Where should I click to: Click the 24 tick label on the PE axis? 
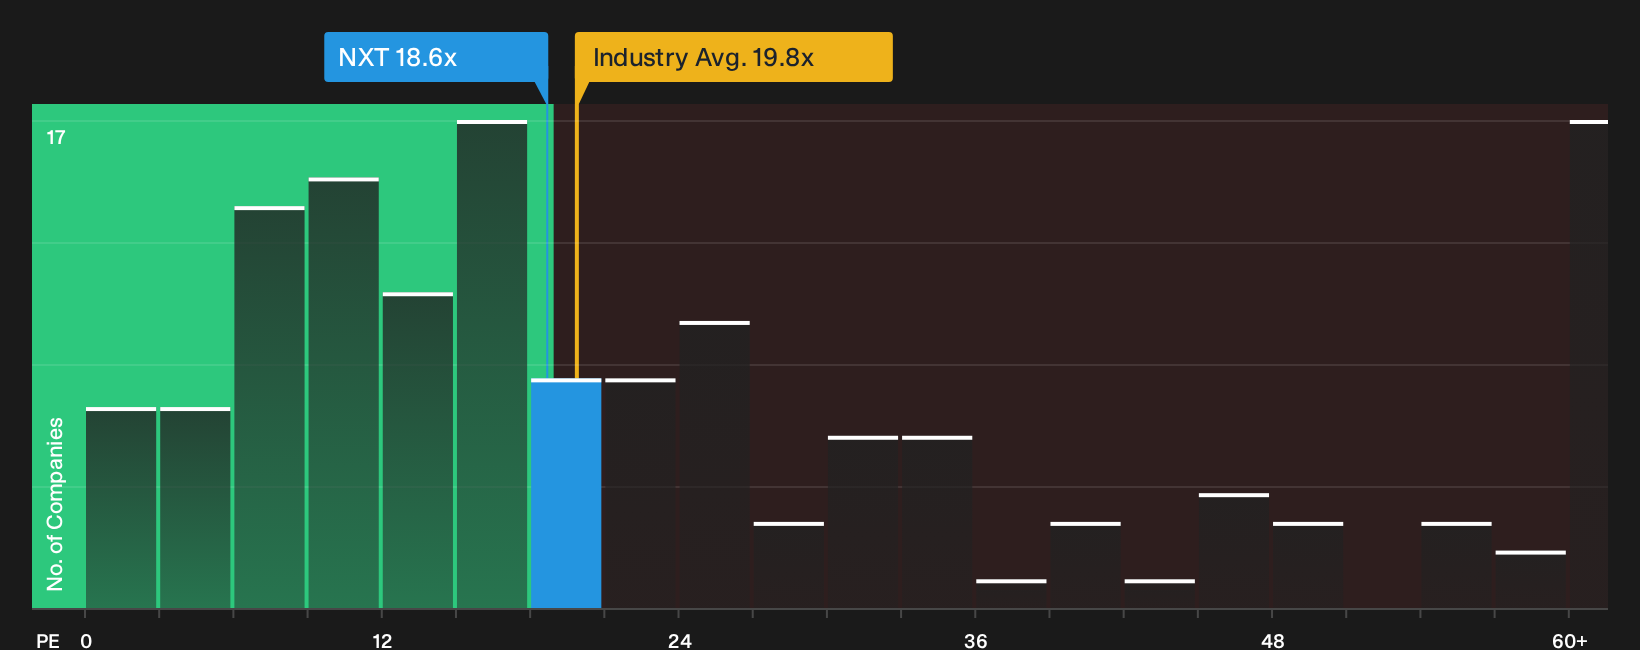[x=680, y=641]
